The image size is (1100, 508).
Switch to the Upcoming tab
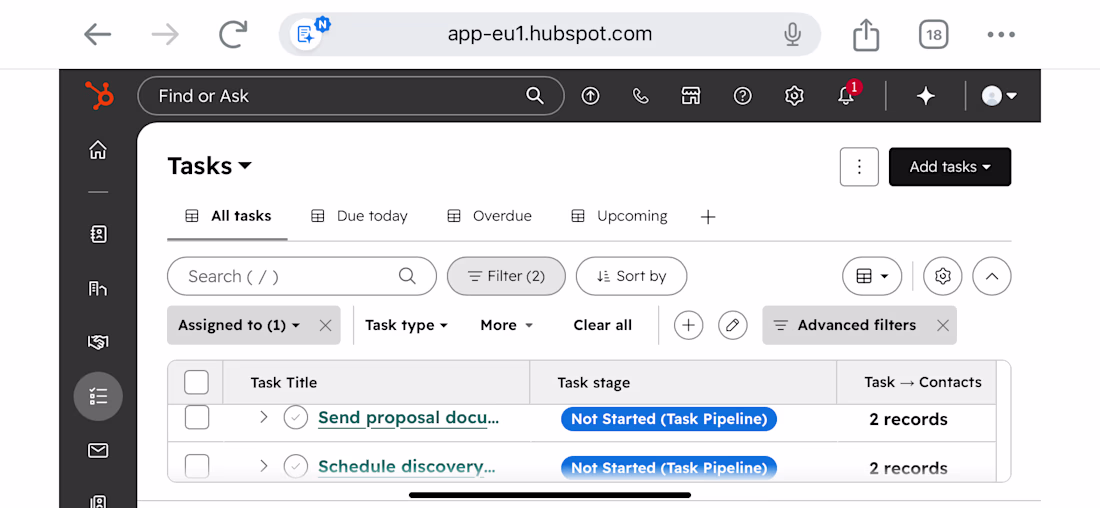(x=619, y=216)
